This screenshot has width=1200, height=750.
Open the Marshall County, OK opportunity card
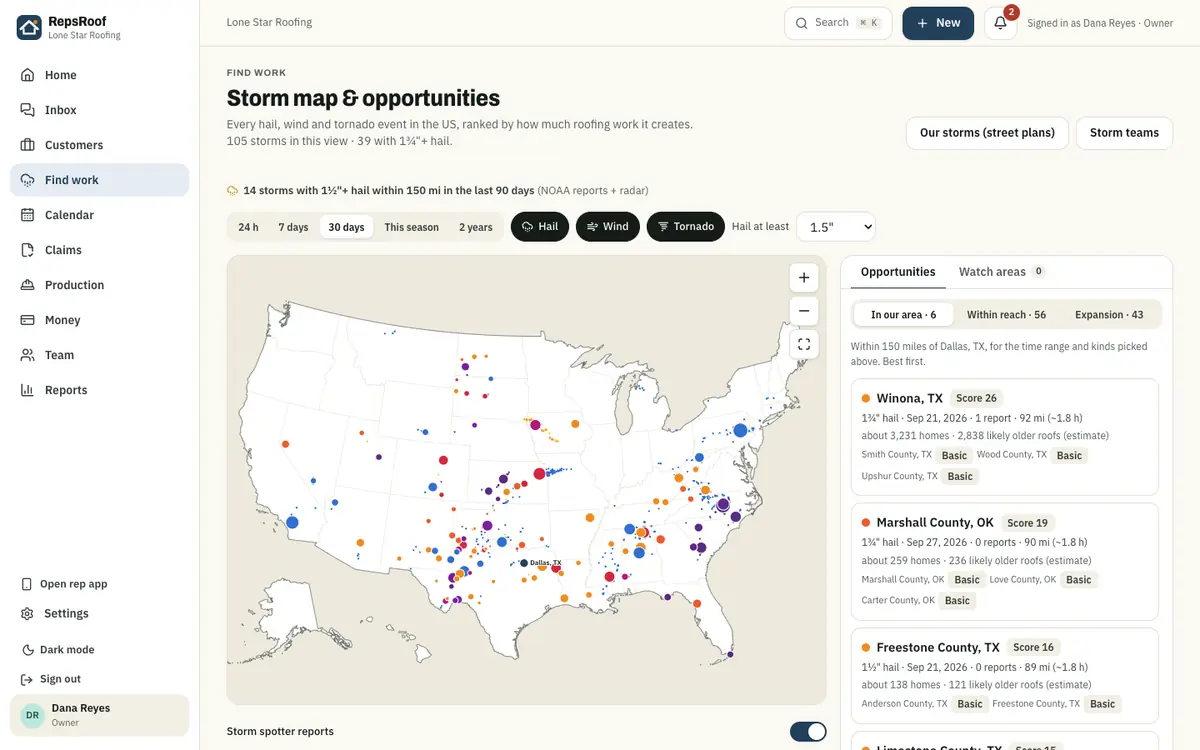click(x=1005, y=561)
